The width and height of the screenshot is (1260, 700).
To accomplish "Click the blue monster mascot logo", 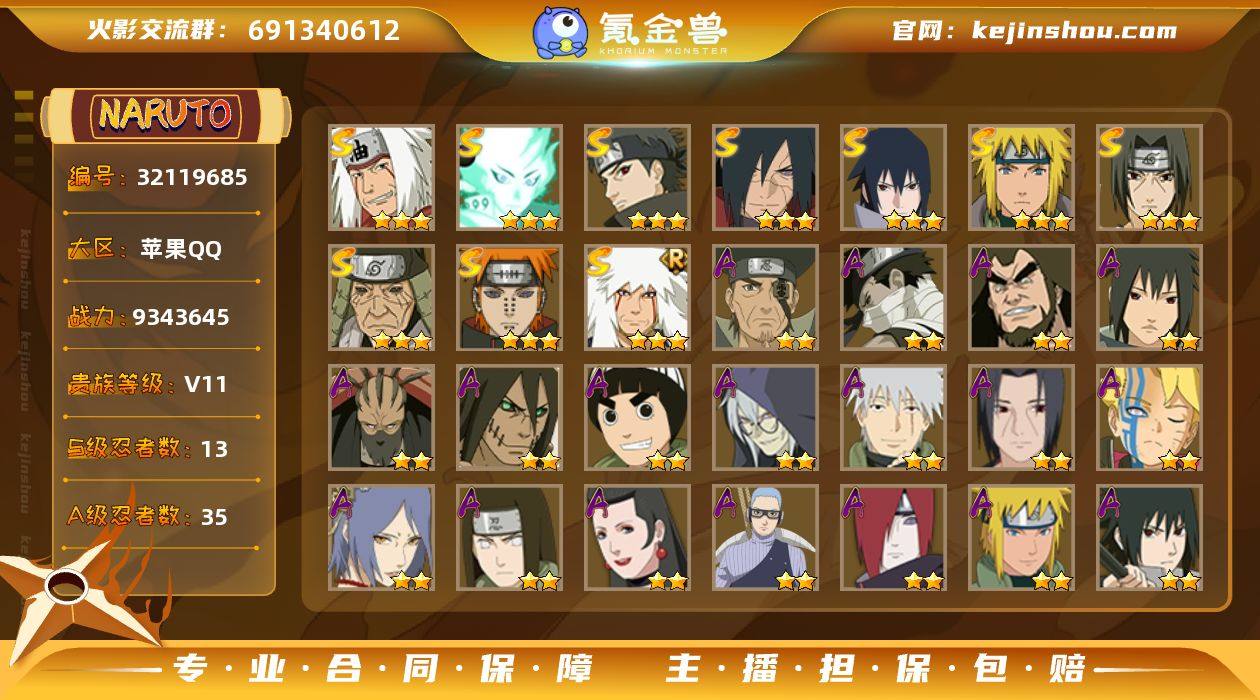I will point(560,31).
